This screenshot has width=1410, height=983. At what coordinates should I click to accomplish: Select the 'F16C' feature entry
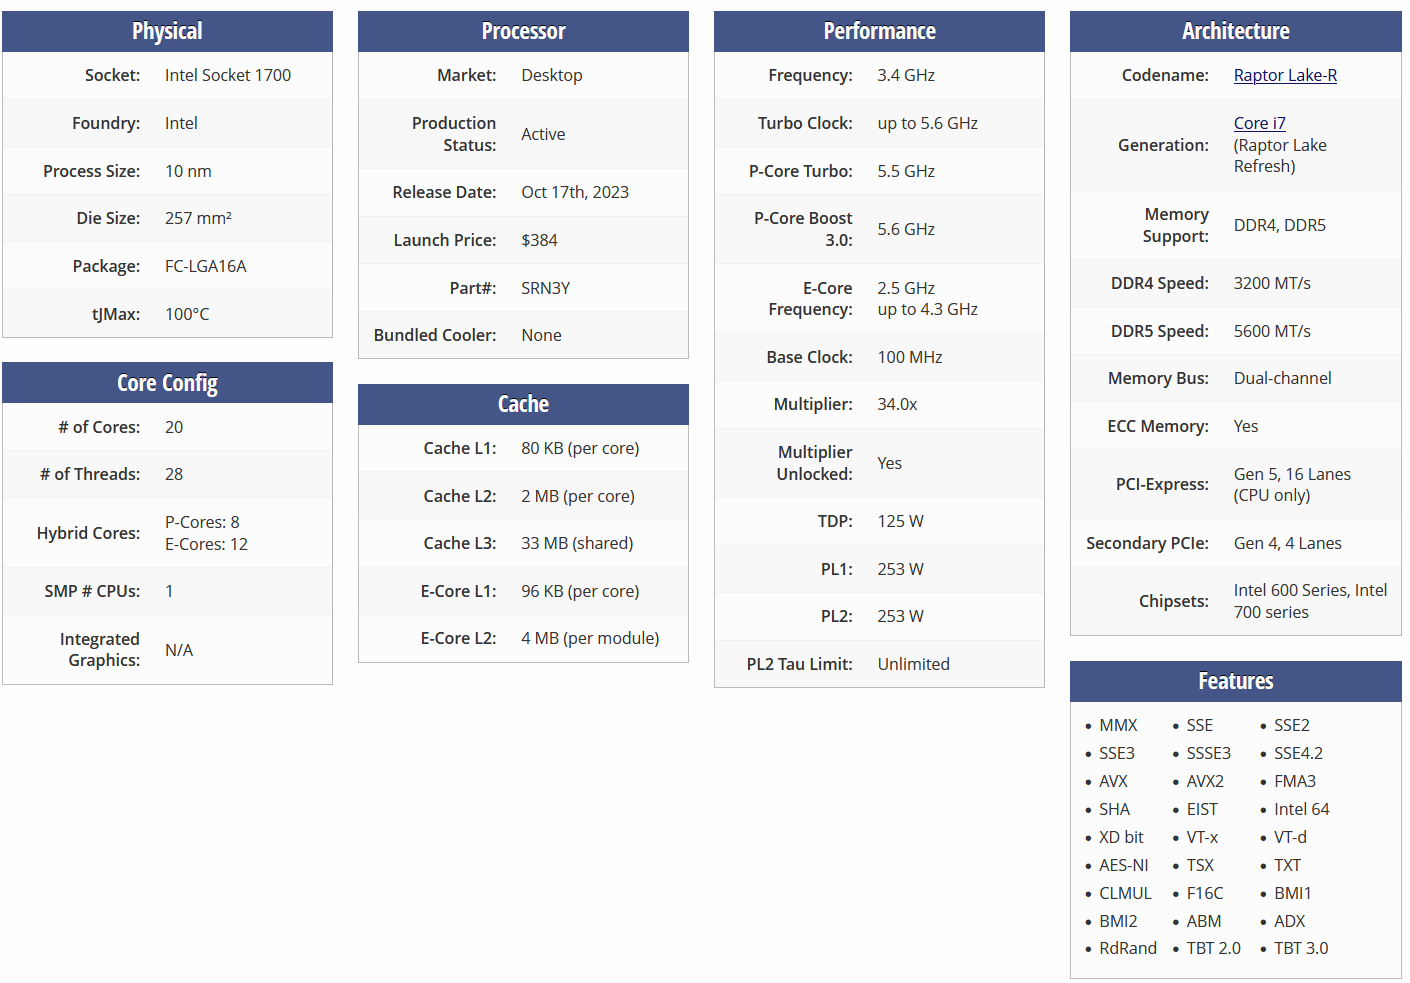pyautogui.click(x=1205, y=893)
